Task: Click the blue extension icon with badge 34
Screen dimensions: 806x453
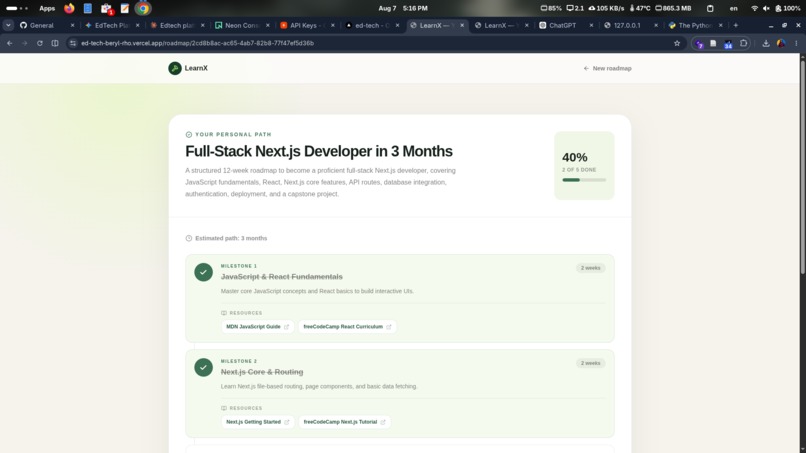Action: click(728, 44)
